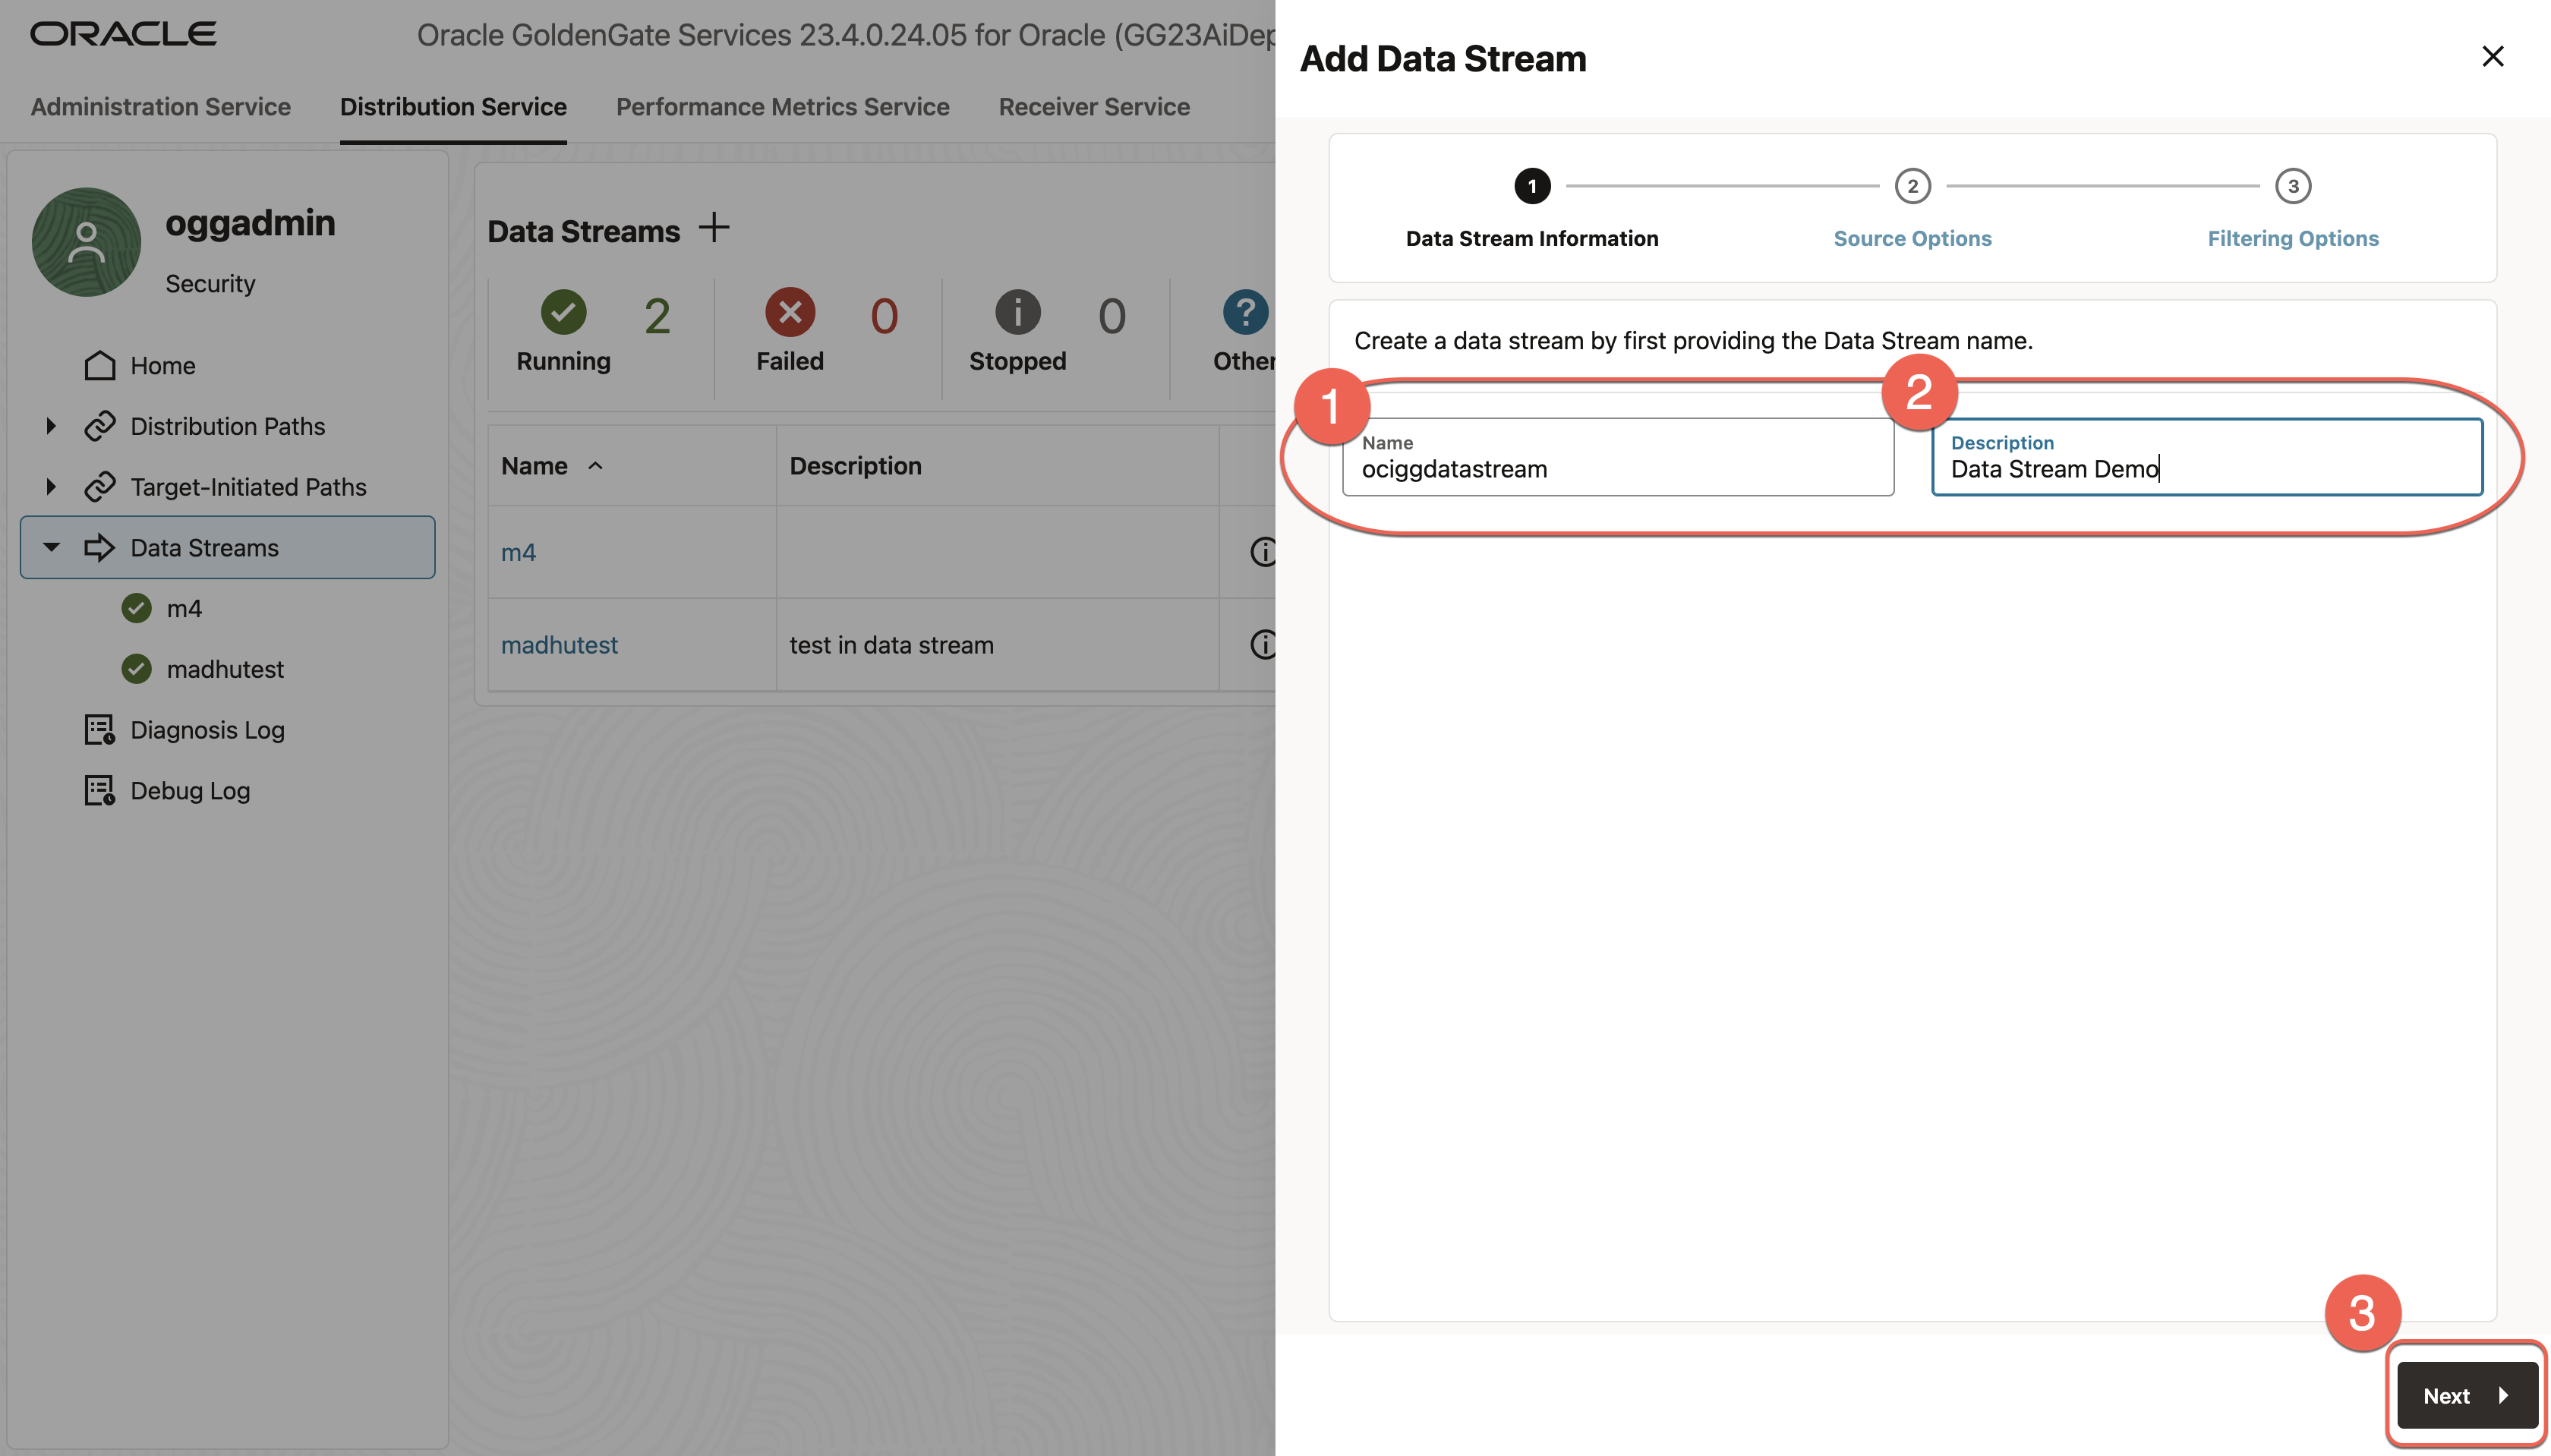
Task: Select Home in the sidebar
Action: (165, 365)
